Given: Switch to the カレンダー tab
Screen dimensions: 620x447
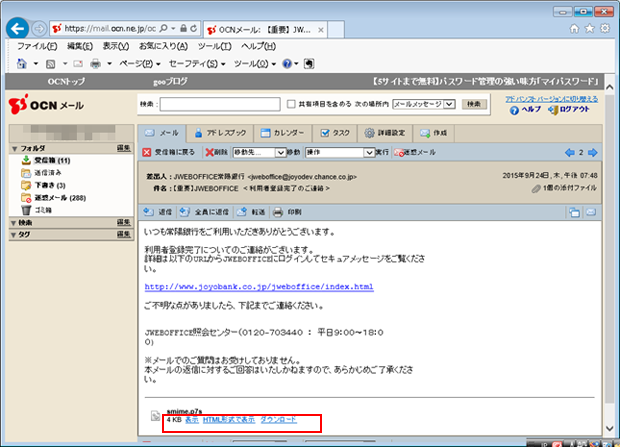Looking at the screenshot, I should coord(283,133).
